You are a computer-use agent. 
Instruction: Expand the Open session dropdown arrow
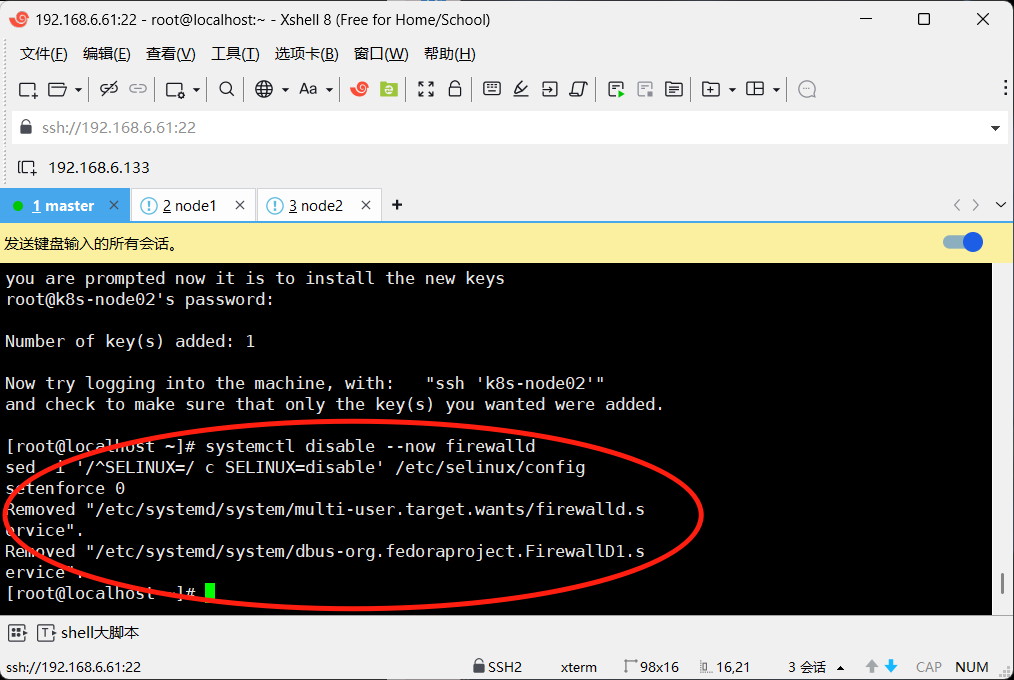point(78,90)
